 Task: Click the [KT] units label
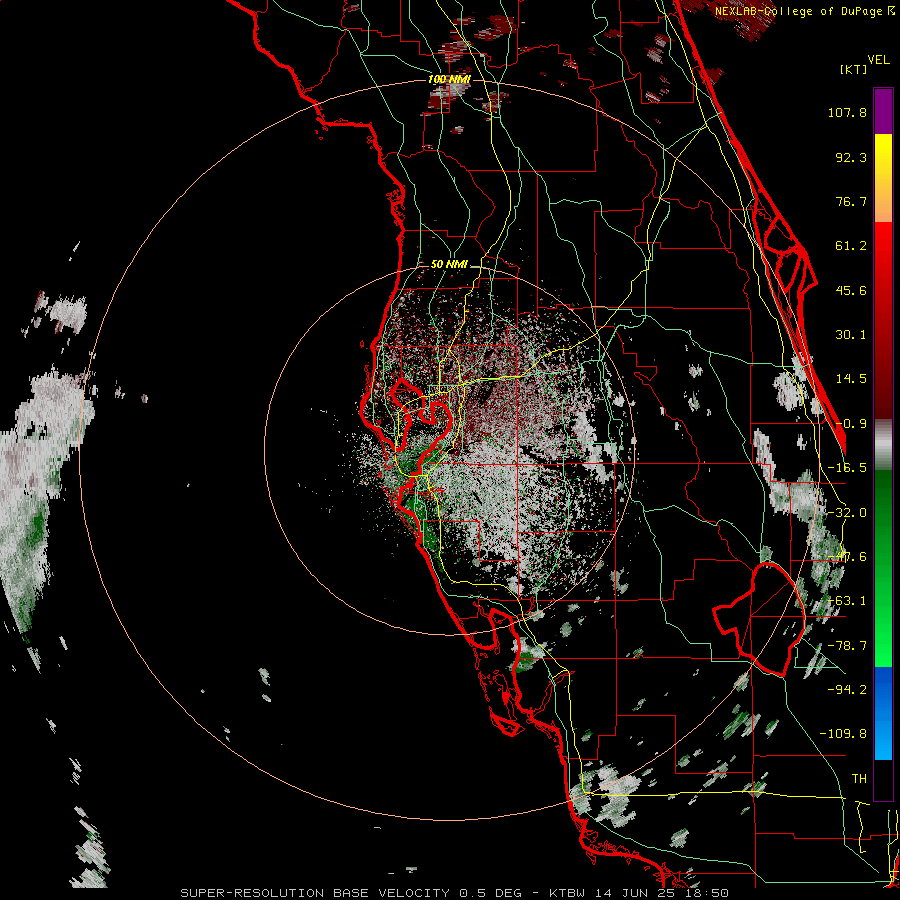pos(854,69)
